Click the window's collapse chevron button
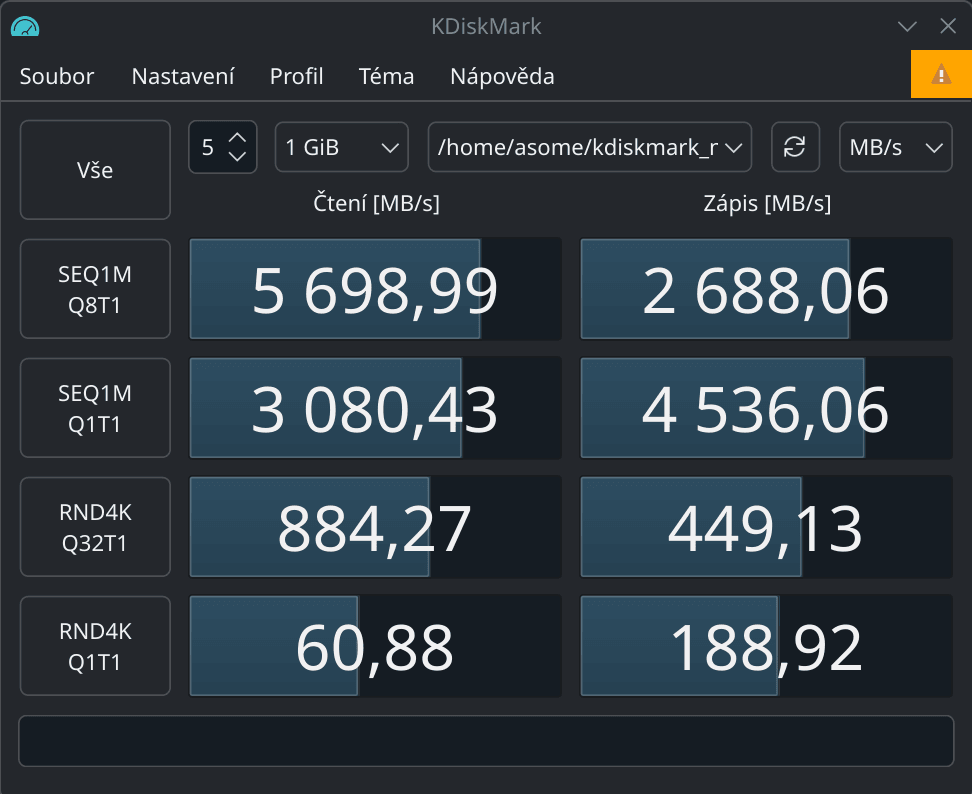This screenshot has width=972, height=794. pos(907,26)
